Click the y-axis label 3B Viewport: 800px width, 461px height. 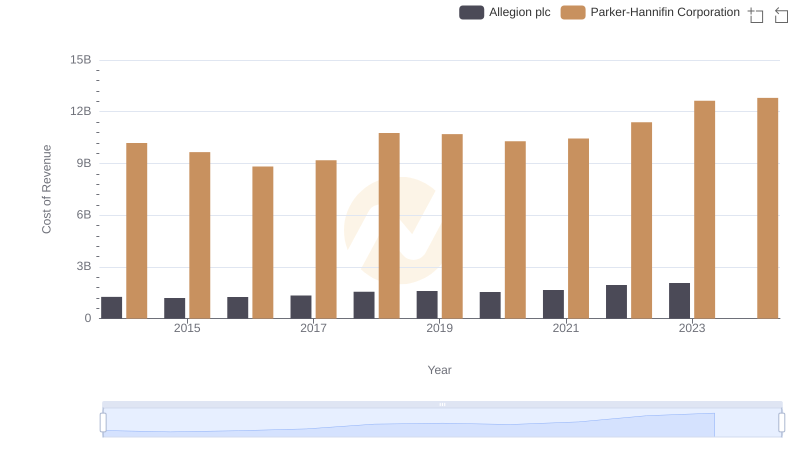[x=84, y=266]
